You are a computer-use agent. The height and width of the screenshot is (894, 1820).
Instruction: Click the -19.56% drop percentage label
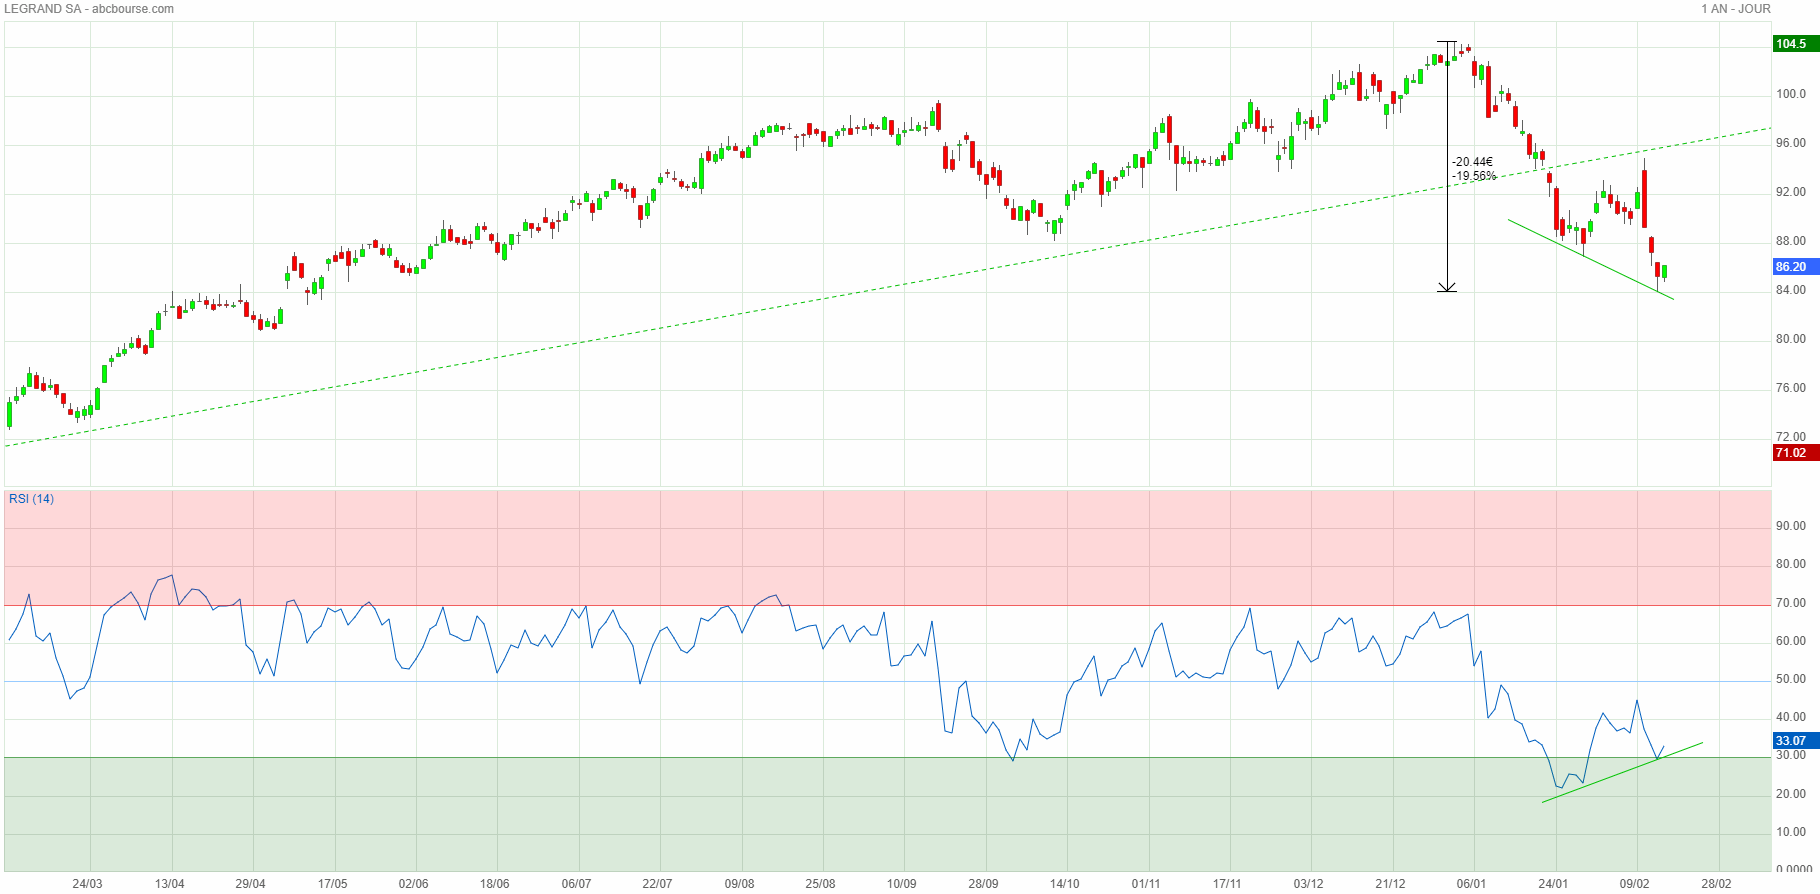[1475, 176]
